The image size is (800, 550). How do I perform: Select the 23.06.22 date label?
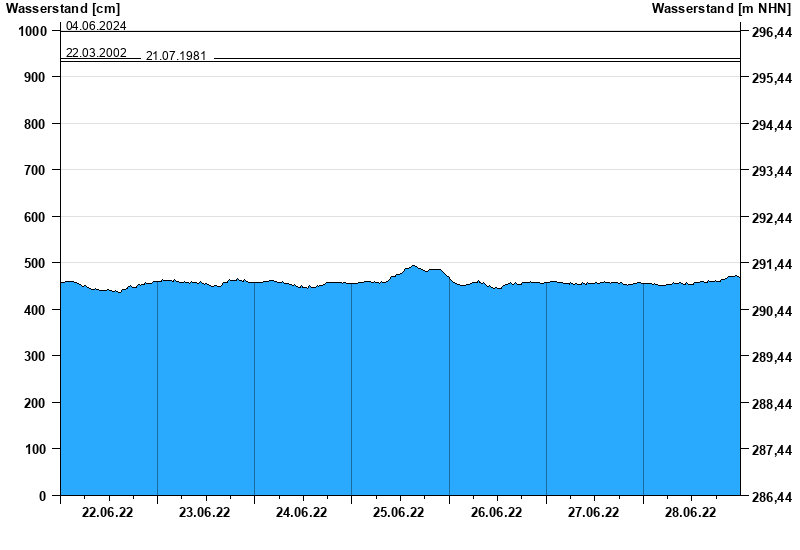205,513
